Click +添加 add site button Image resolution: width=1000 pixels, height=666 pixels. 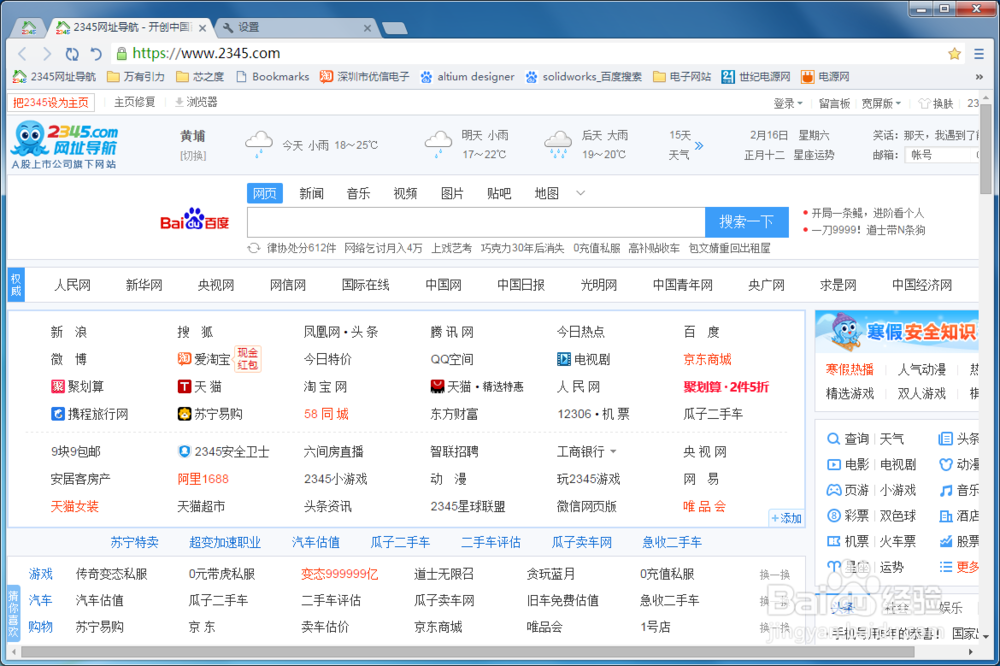(786, 518)
